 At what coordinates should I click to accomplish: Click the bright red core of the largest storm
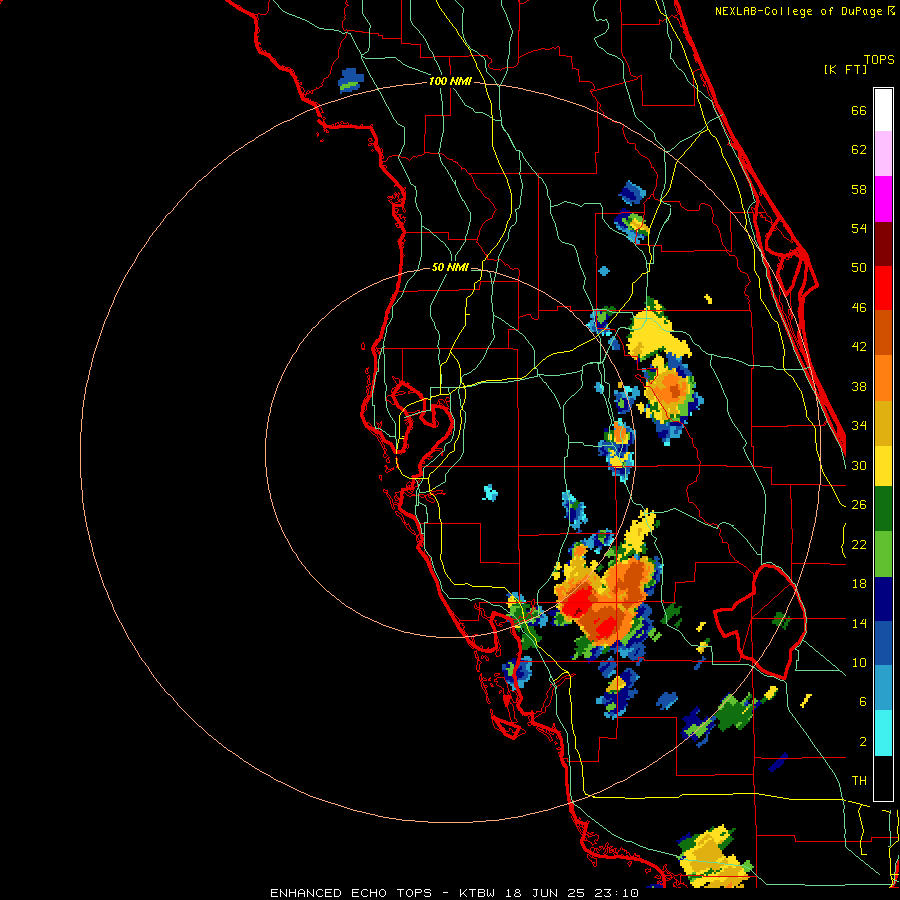579,604
